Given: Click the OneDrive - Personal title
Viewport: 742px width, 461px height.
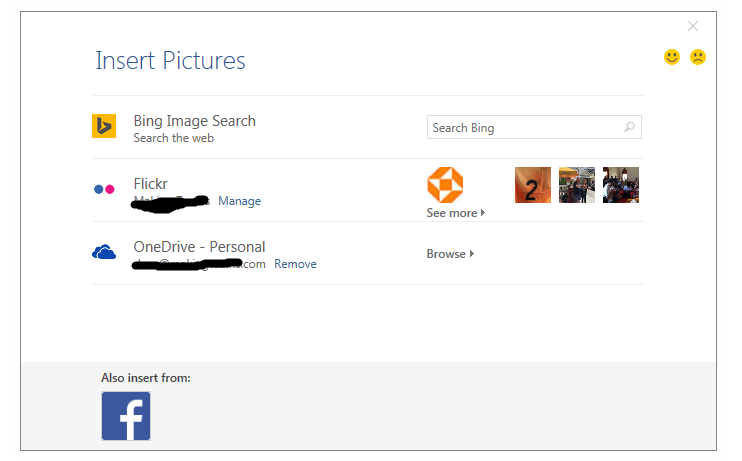Looking at the screenshot, I should coord(199,247).
